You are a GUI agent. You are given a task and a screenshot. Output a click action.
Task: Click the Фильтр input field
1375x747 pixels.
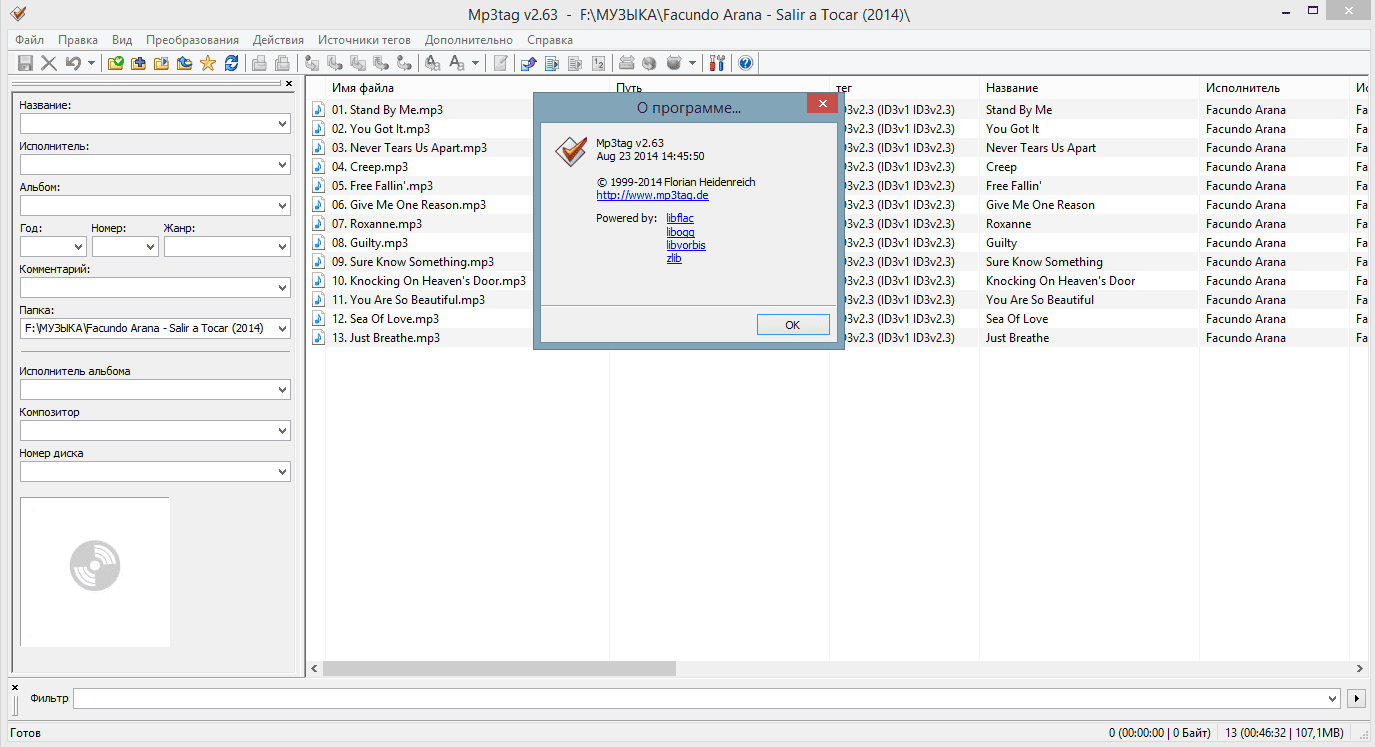pos(700,698)
